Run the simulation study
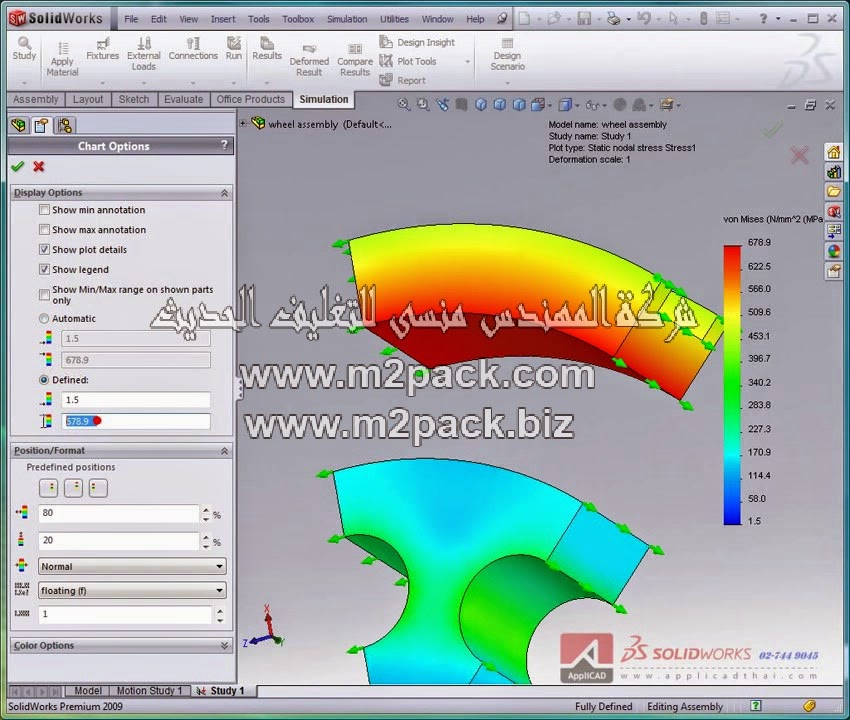The width and height of the screenshot is (850, 720). [234, 49]
